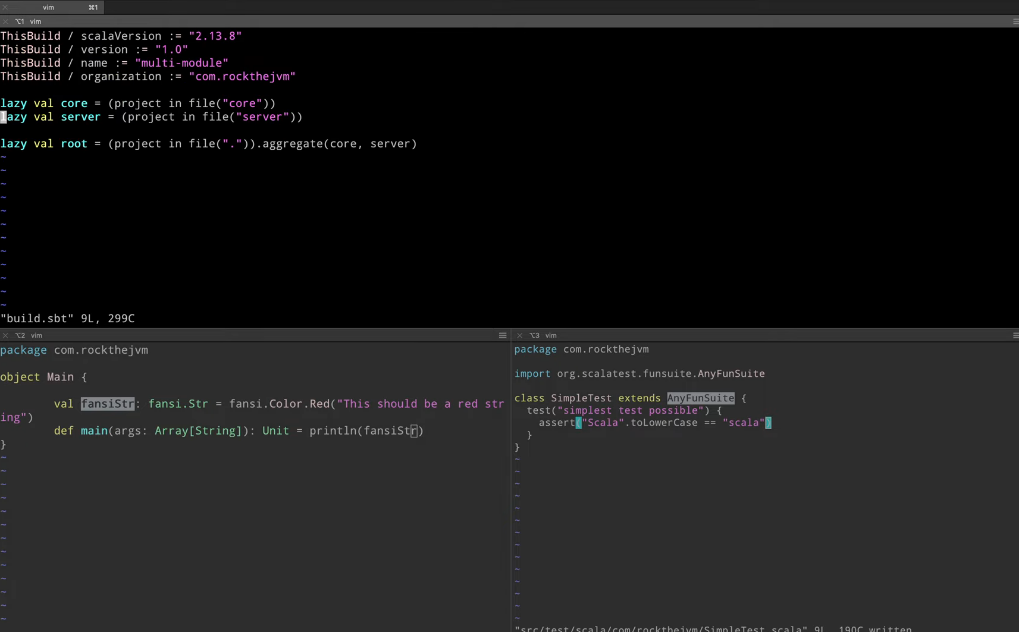
Task: Click println(fansiStr) call
Action: [x=367, y=430]
